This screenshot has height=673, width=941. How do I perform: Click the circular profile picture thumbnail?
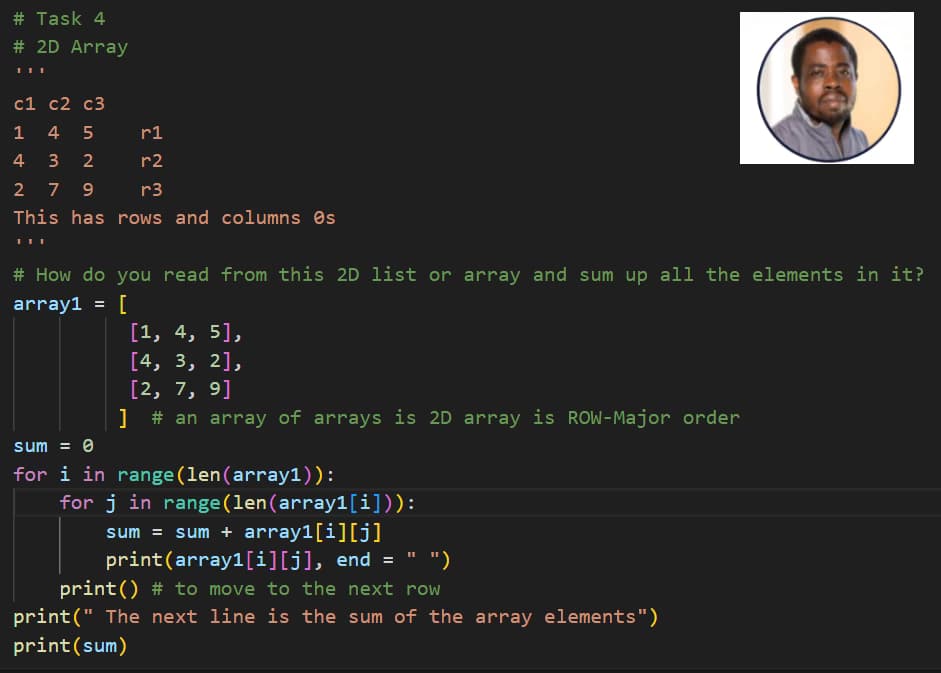point(826,87)
